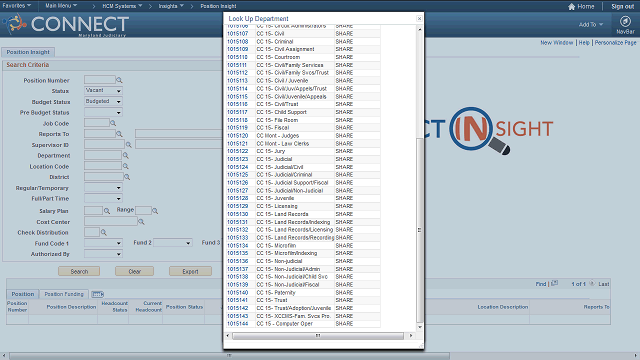Open Position Number lookup magnifier
Screen dimensions: 640x360
[x=119, y=80]
